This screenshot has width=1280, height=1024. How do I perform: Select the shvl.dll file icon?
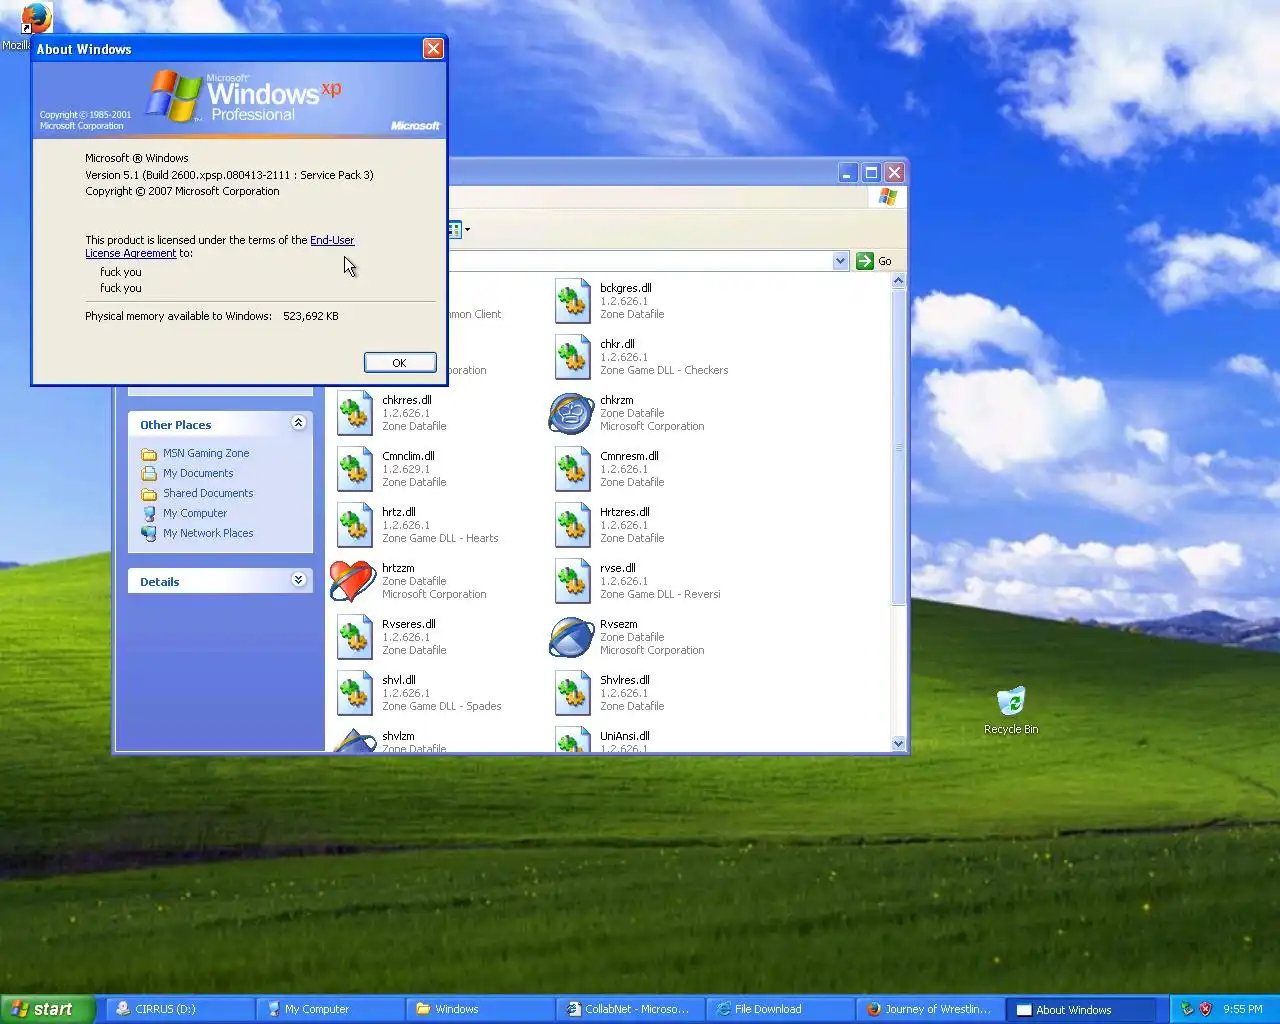[354, 693]
